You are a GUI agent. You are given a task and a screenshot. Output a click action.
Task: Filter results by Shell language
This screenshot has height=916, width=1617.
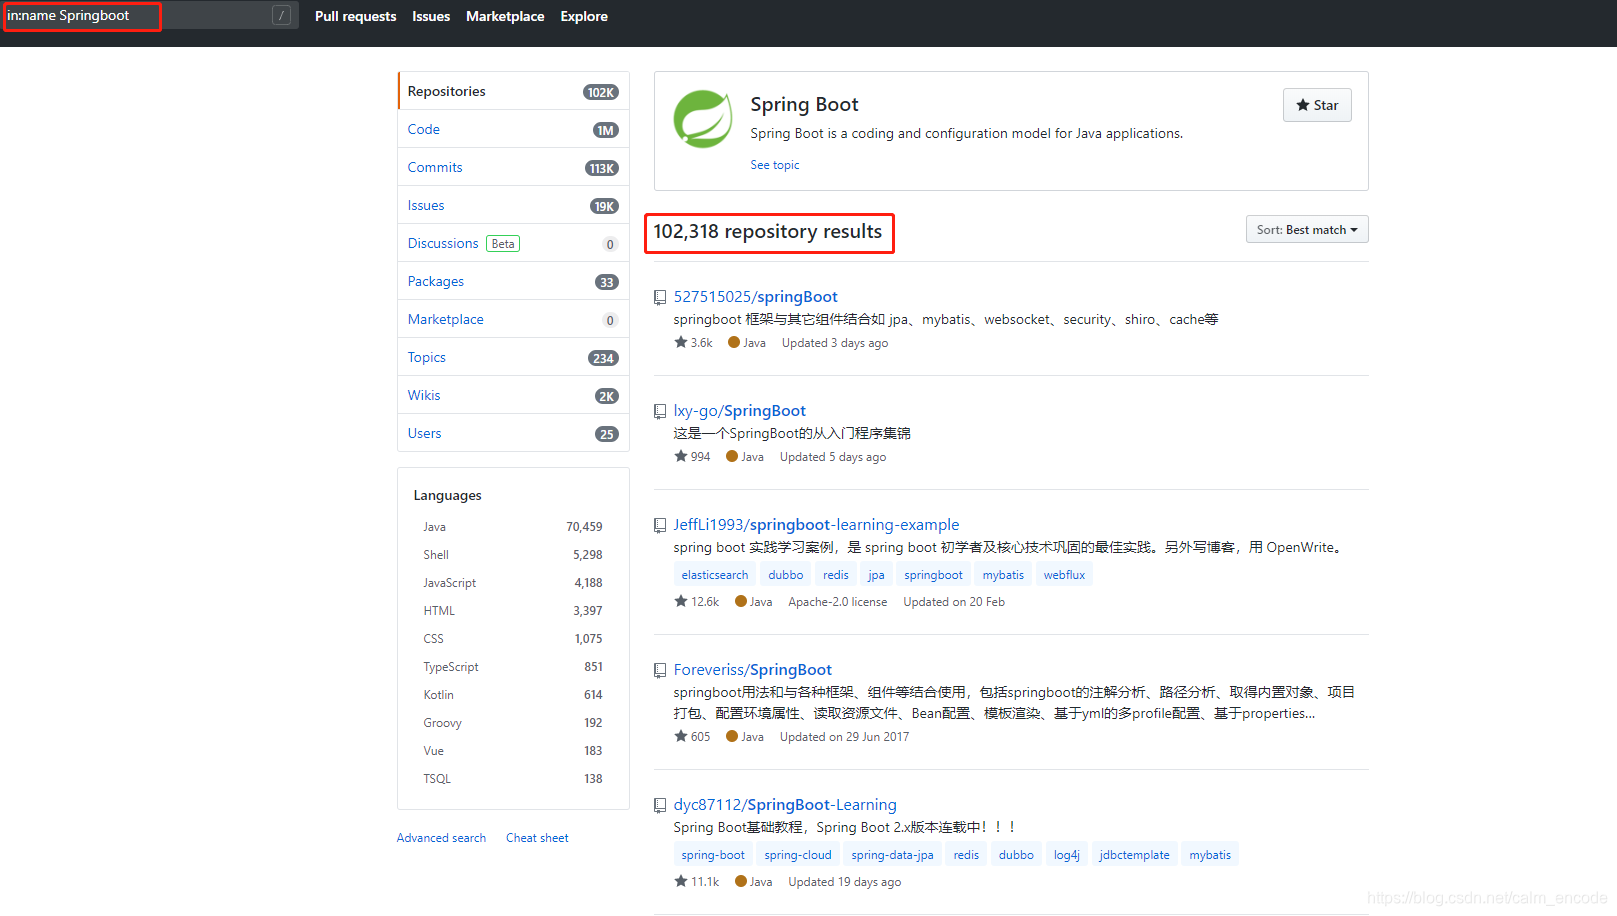click(513, 555)
